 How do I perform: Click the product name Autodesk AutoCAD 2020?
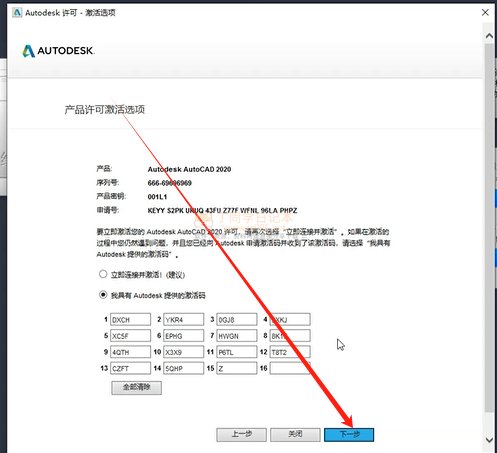pos(189,169)
